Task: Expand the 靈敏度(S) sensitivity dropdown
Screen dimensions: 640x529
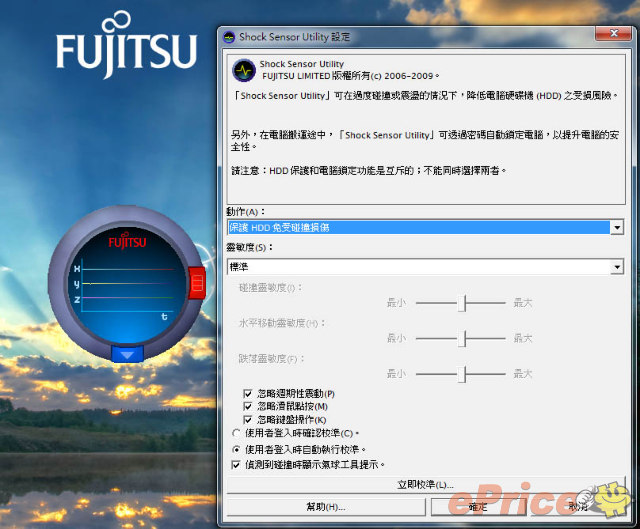Action: tap(617, 267)
